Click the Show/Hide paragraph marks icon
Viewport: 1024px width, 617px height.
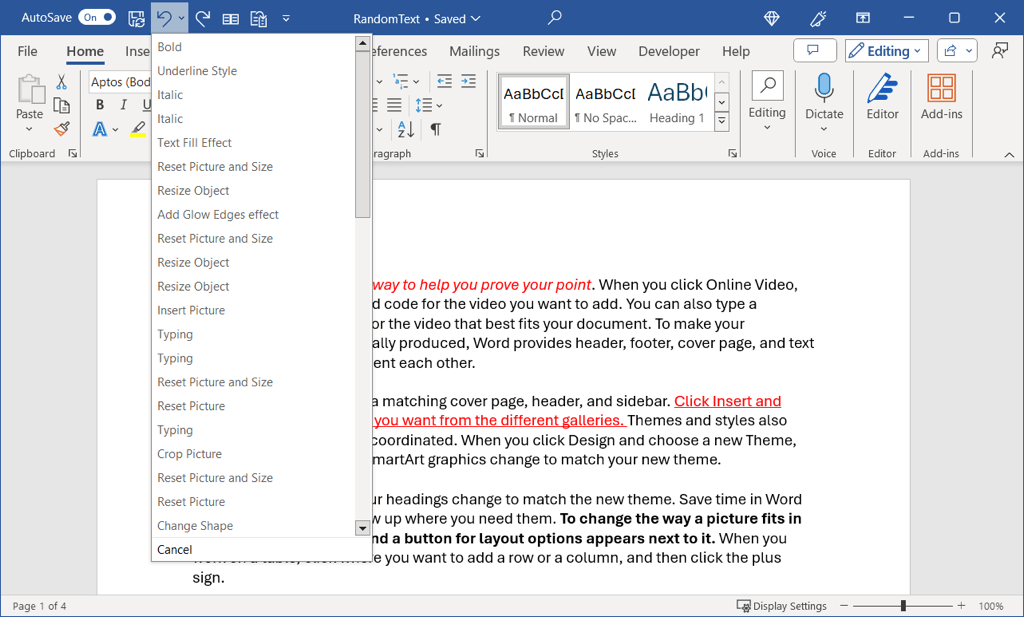click(436, 129)
